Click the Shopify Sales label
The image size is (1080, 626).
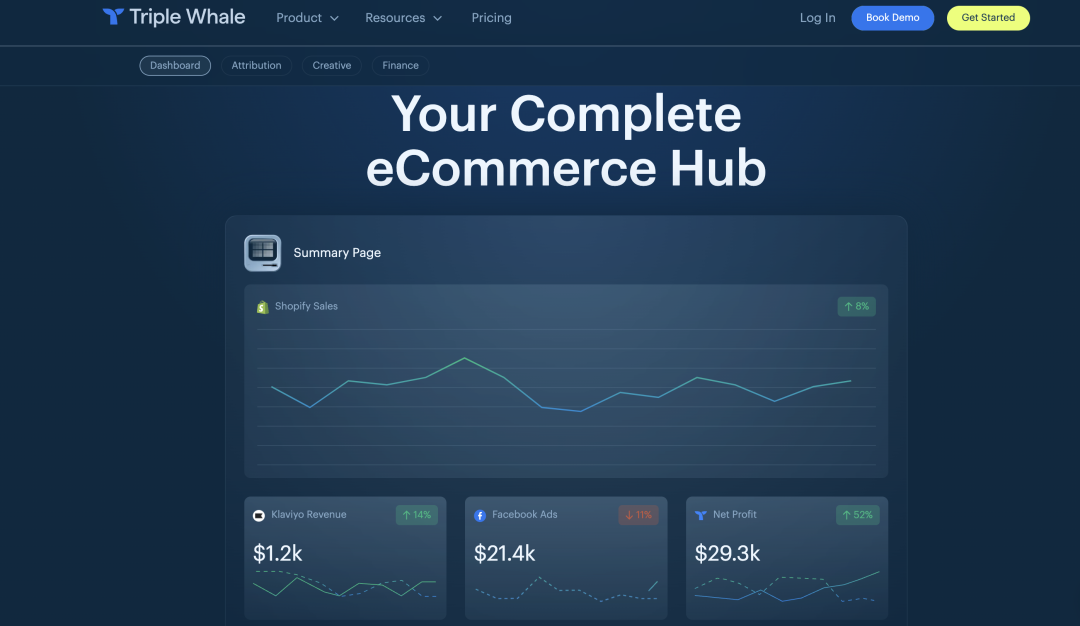click(x=306, y=306)
